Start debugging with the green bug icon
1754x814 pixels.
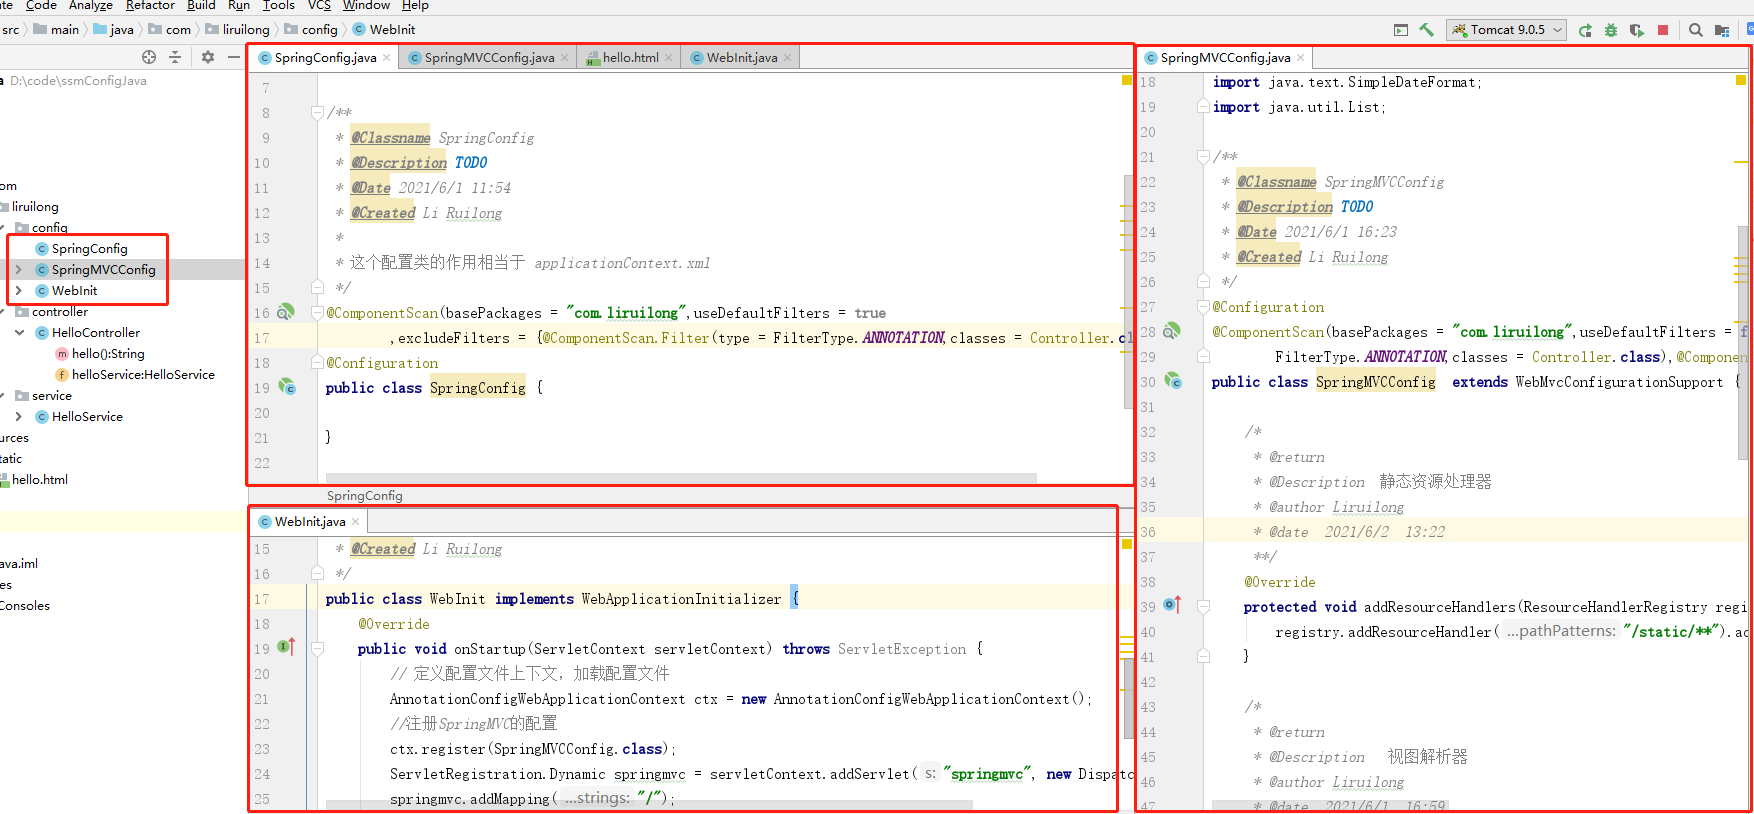[1611, 30]
